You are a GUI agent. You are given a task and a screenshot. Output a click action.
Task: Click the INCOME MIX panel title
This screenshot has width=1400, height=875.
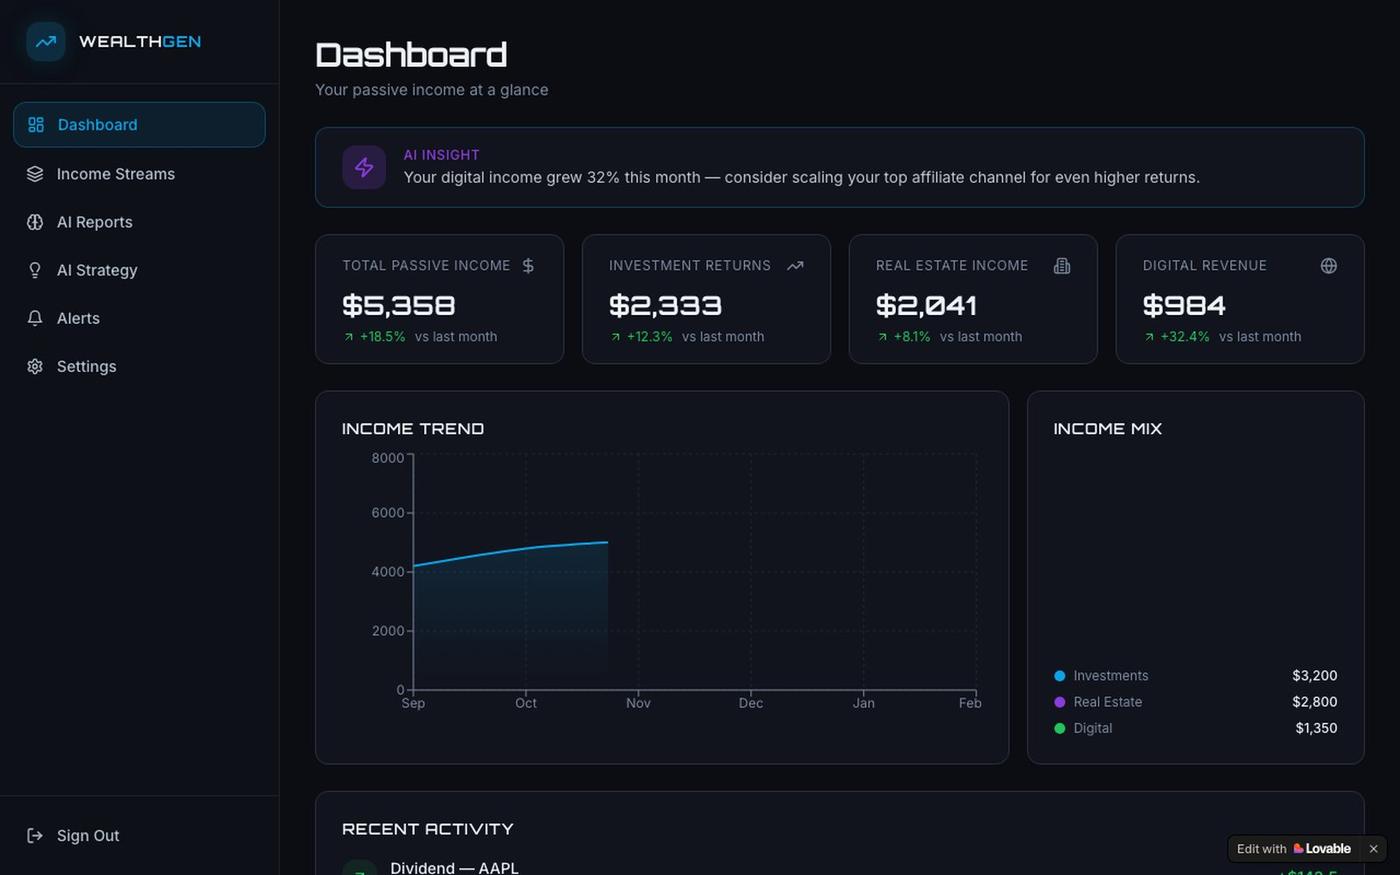(1108, 429)
